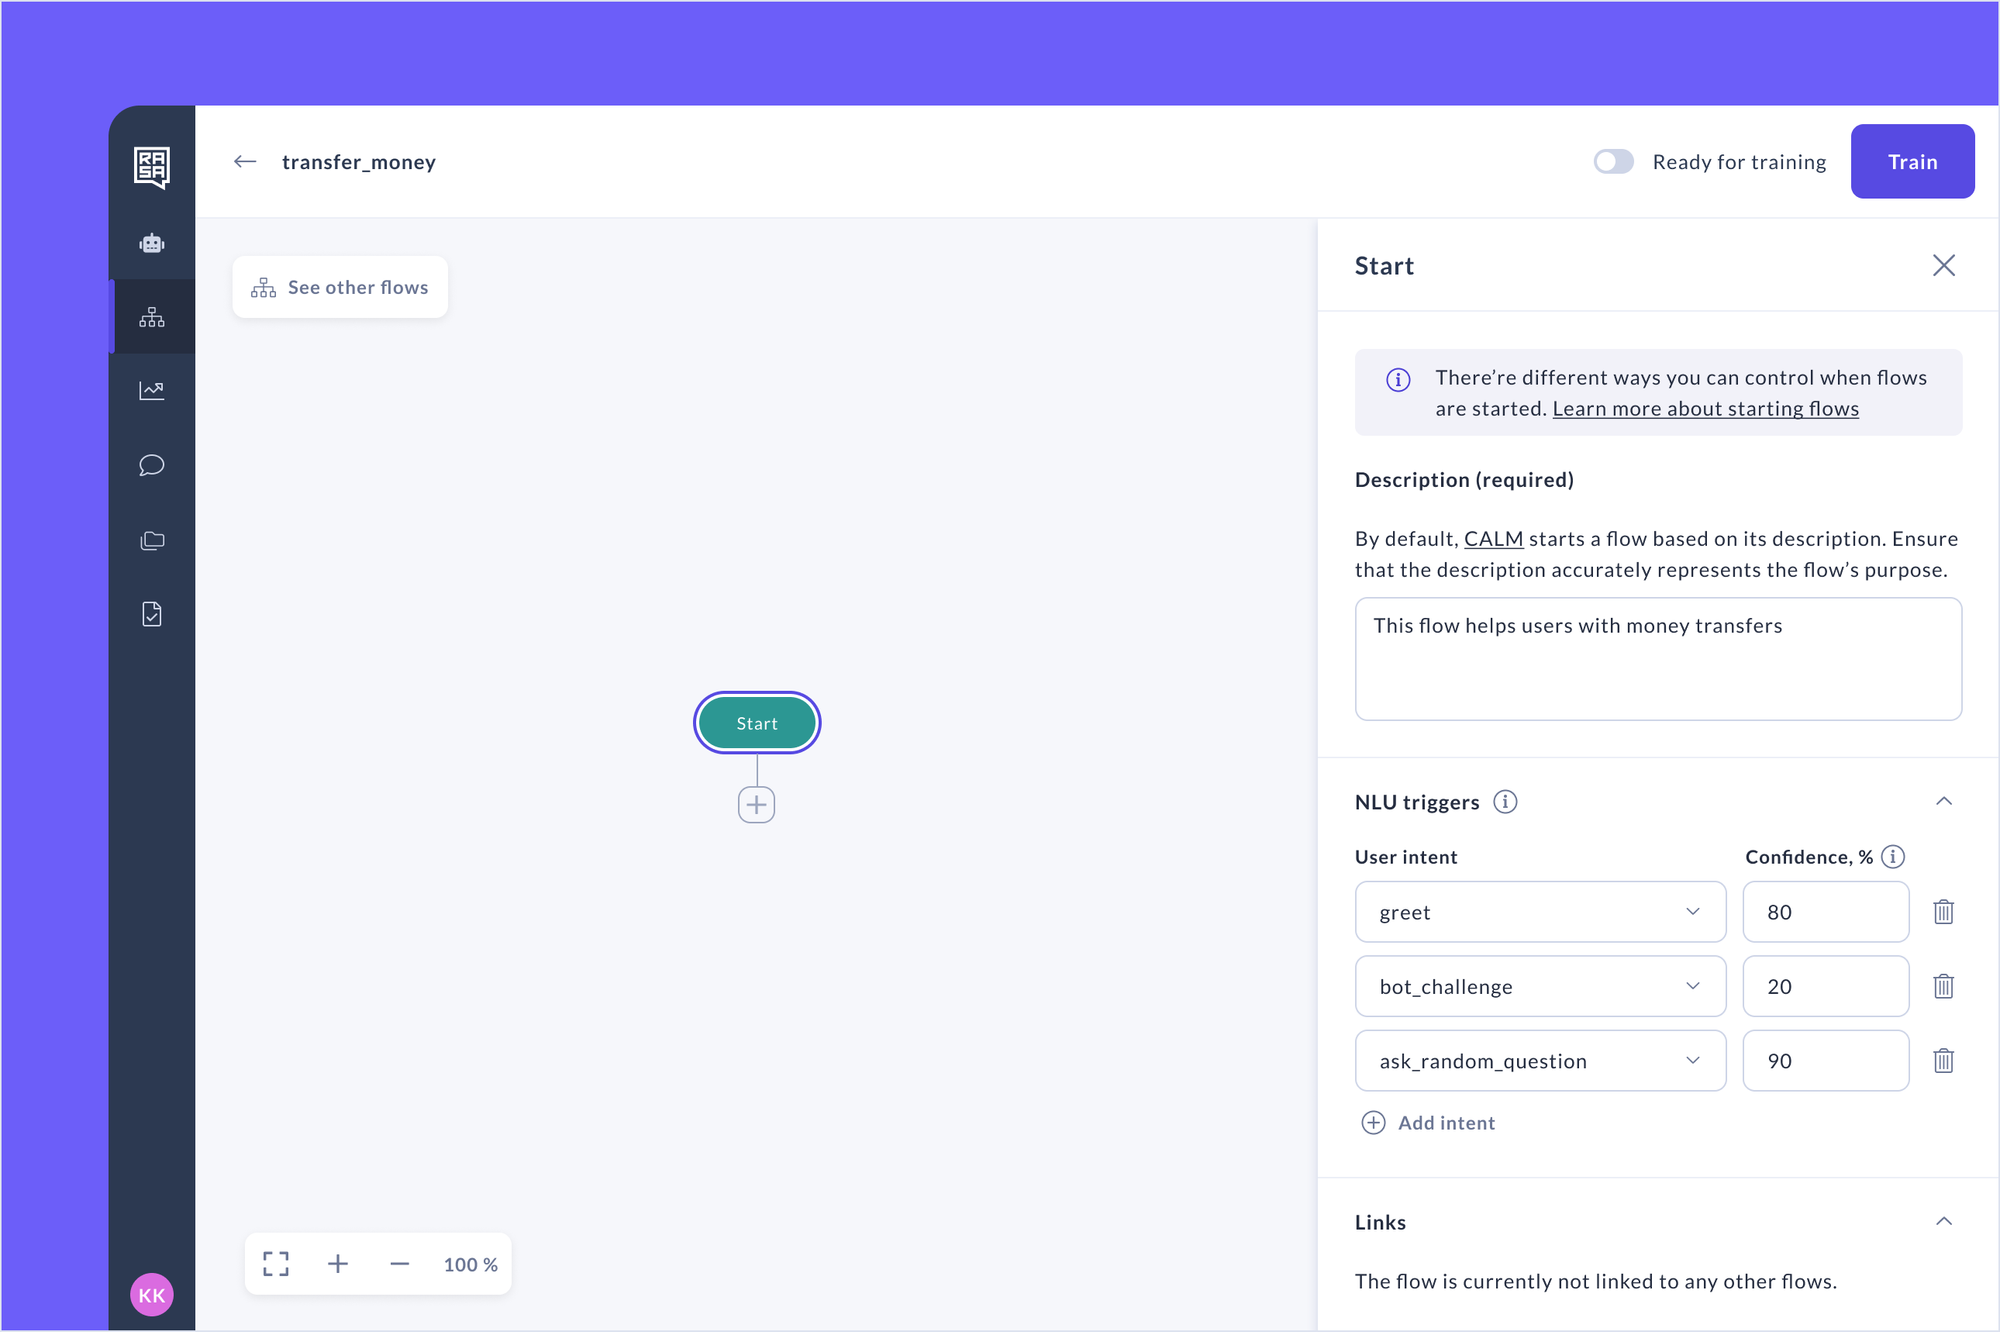2000x1332 pixels.
Task: Collapse the NLU triggers section
Action: (x=1943, y=802)
